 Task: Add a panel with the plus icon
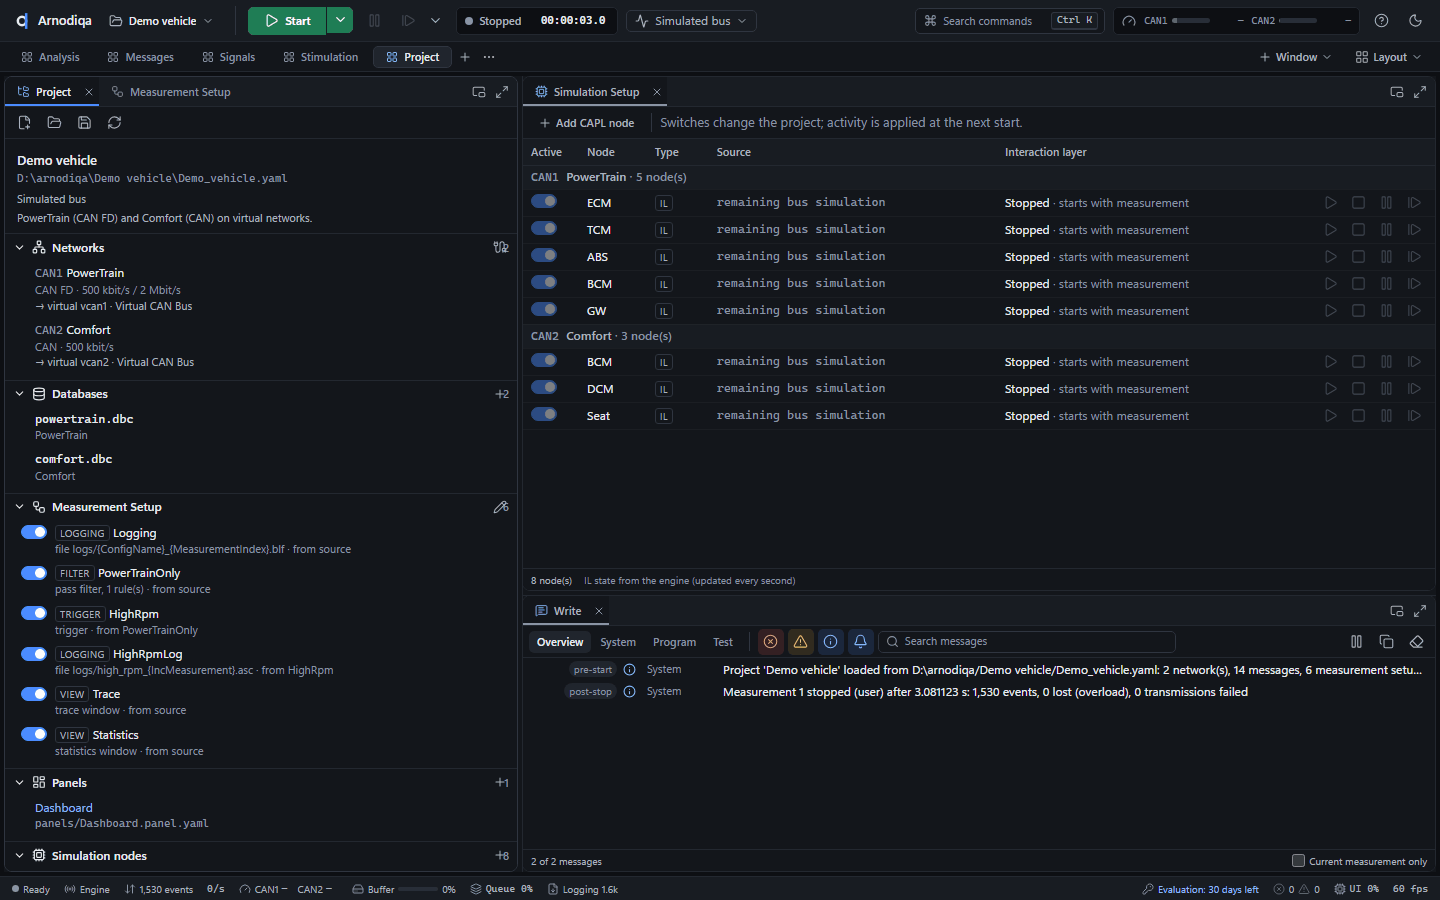pyautogui.click(x=502, y=783)
